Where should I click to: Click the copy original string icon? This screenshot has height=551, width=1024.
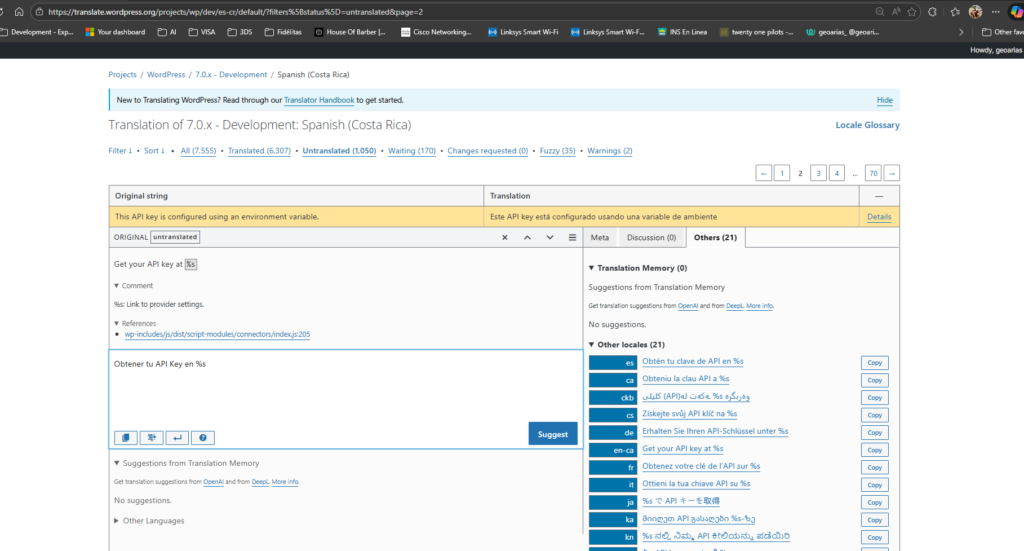[126, 437]
